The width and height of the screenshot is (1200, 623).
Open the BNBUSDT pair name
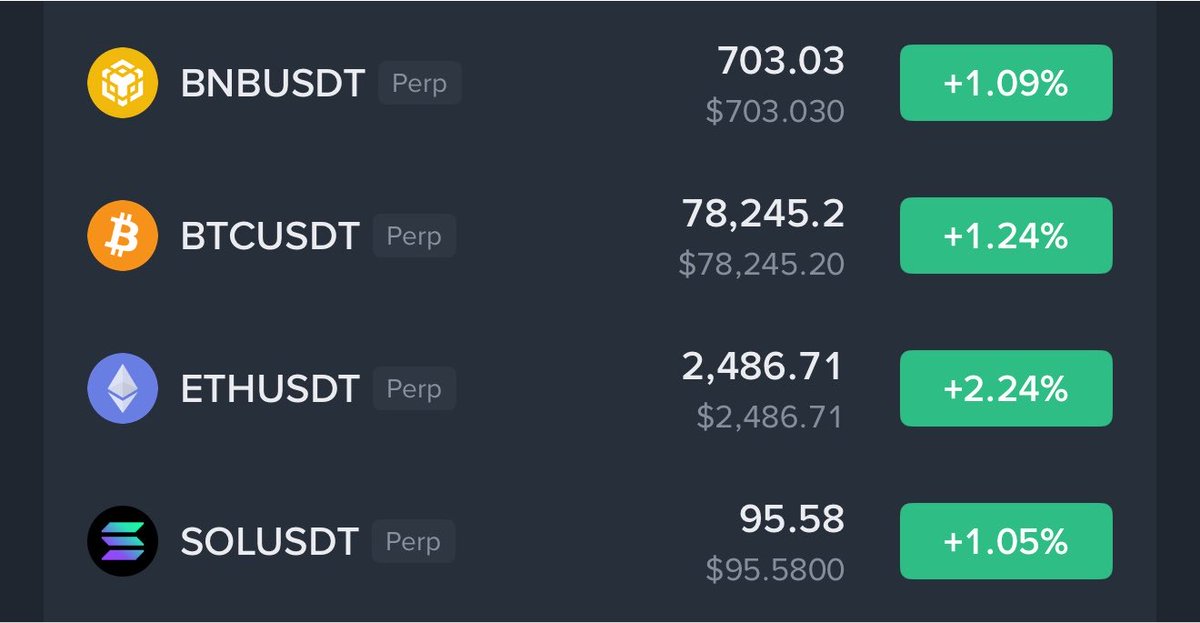[x=273, y=84]
